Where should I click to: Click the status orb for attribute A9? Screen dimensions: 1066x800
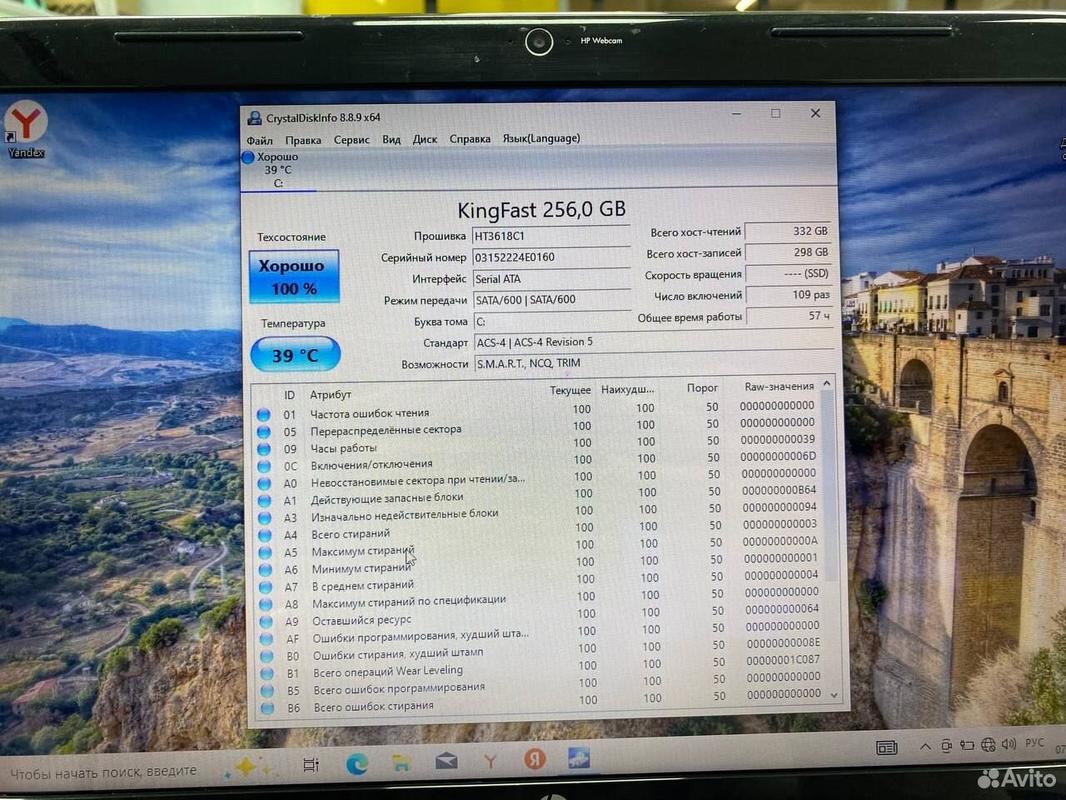tap(265, 621)
